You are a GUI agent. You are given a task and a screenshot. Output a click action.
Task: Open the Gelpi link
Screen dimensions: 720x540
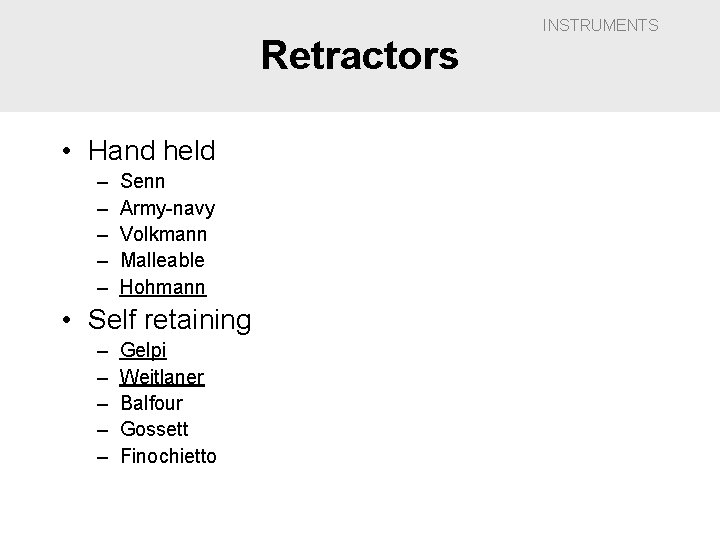click(x=143, y=351)
